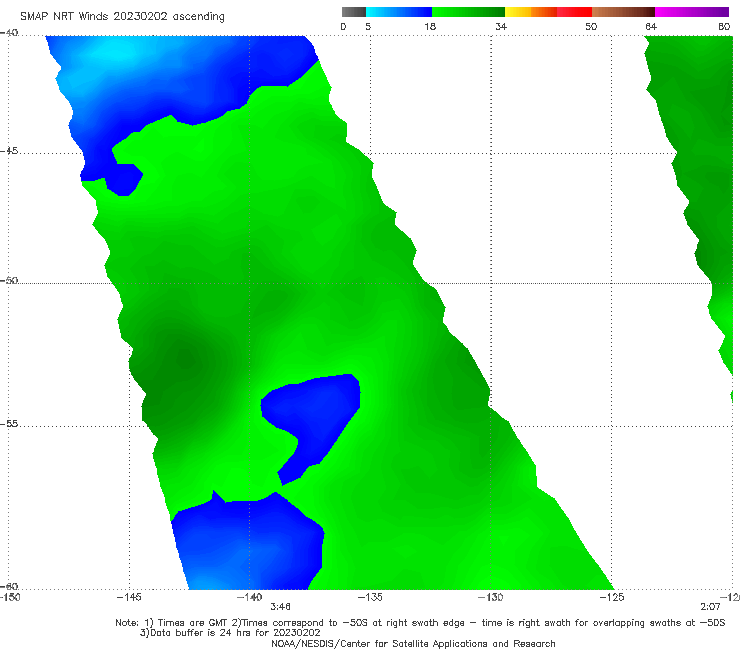Click the latitude axis label '-50'

point(9,280)
